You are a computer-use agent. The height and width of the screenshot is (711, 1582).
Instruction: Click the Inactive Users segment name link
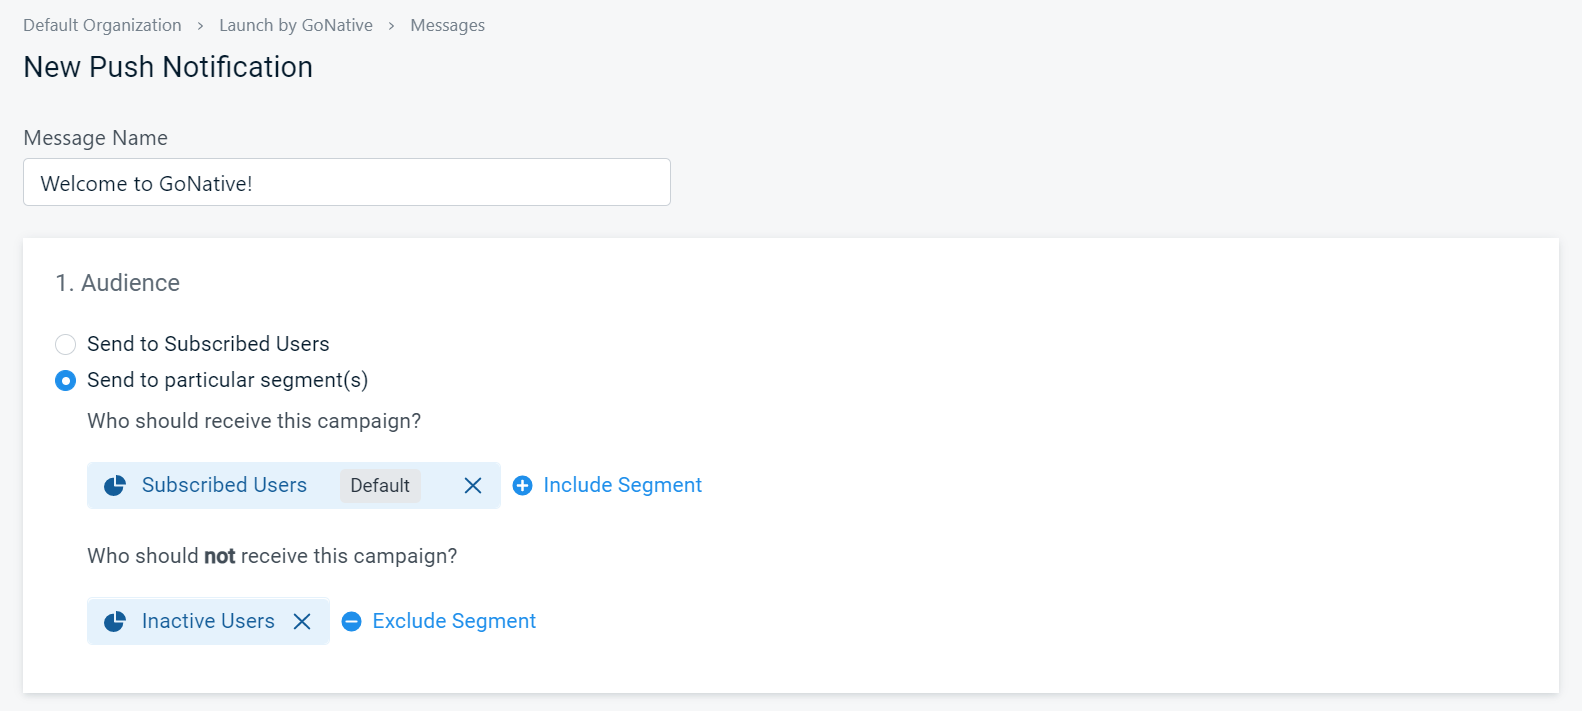tap(206, 621)
